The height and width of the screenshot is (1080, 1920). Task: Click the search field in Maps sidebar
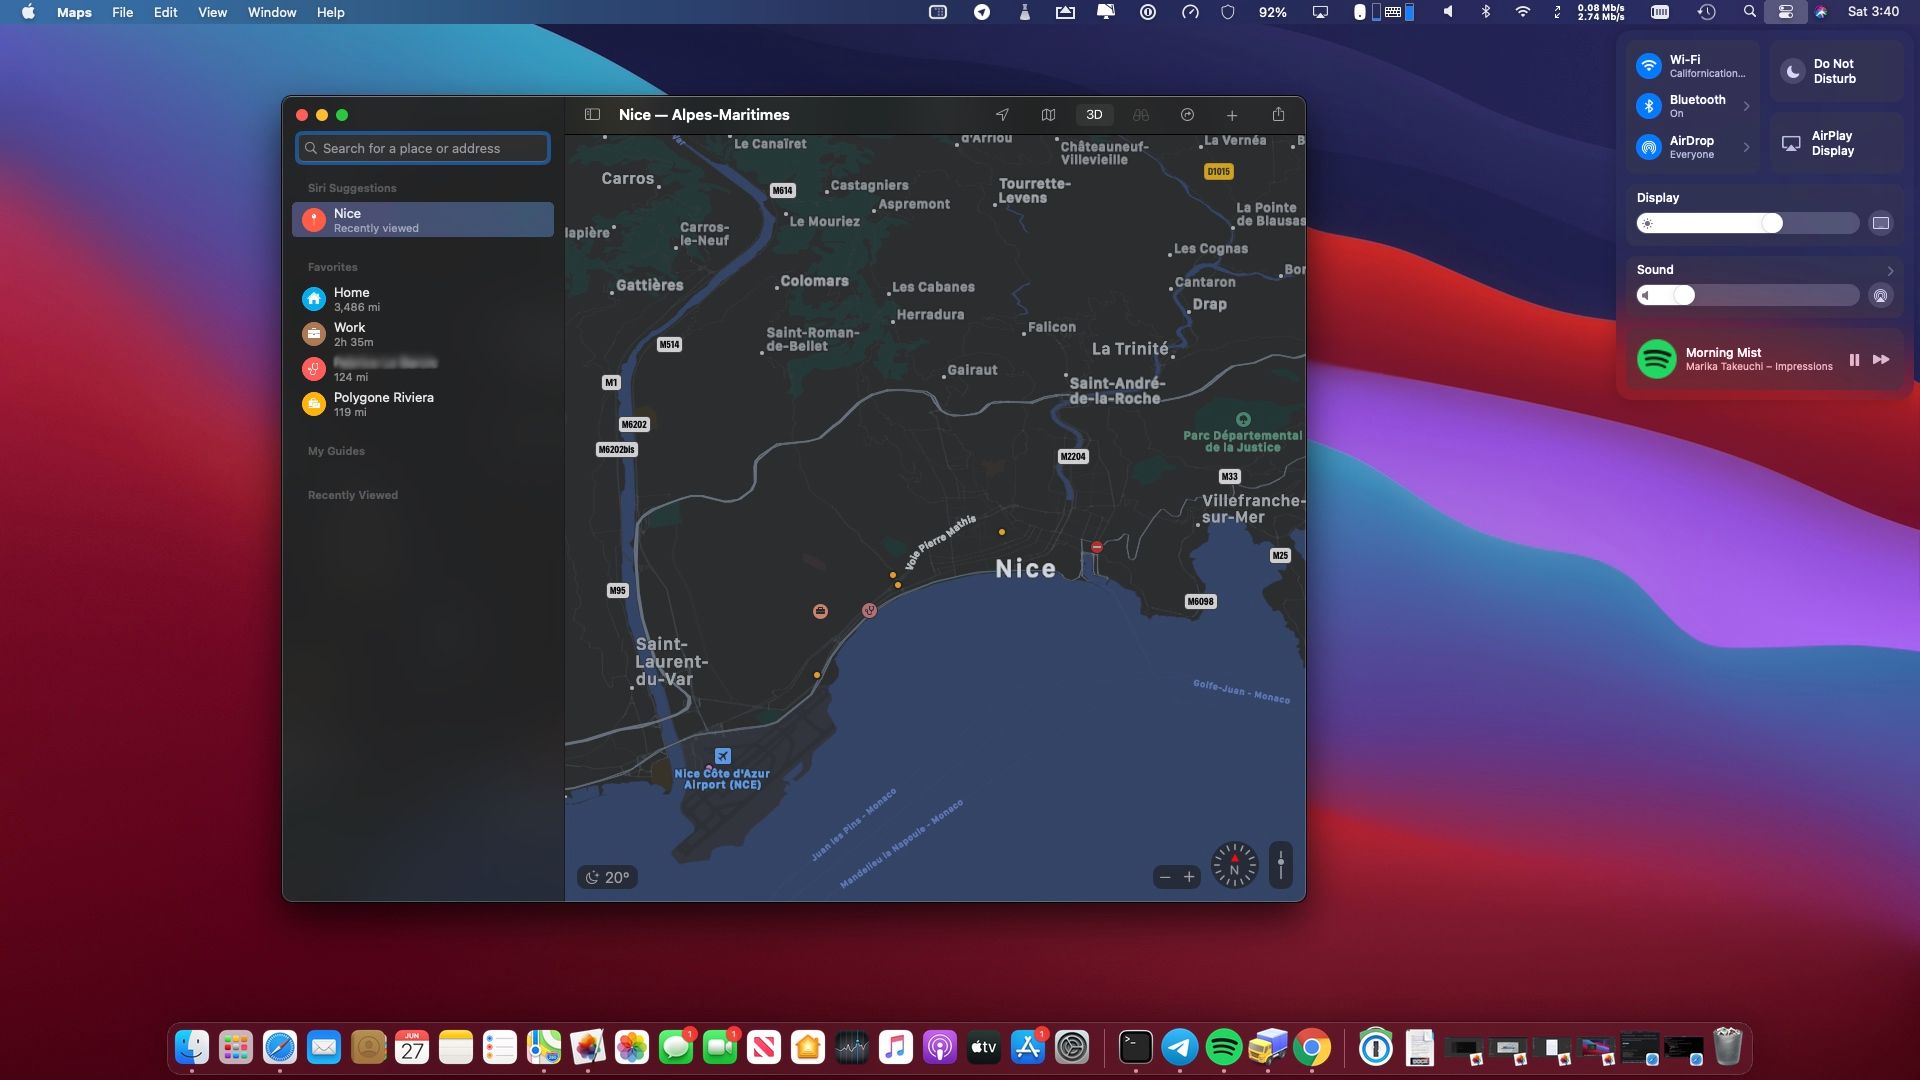pos(423,148)
